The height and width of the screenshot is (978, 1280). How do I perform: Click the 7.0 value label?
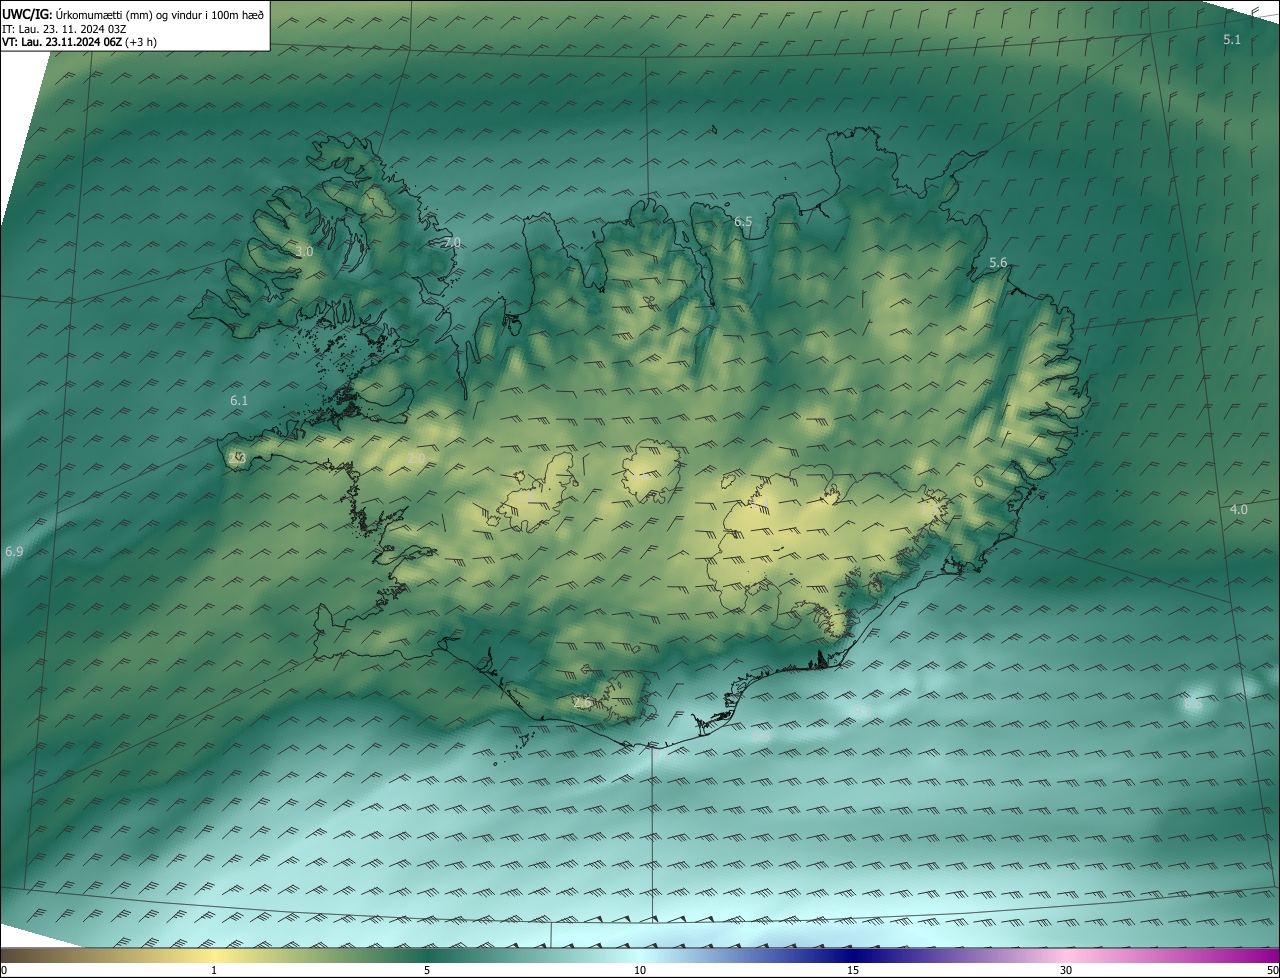(x=452, y=242)
